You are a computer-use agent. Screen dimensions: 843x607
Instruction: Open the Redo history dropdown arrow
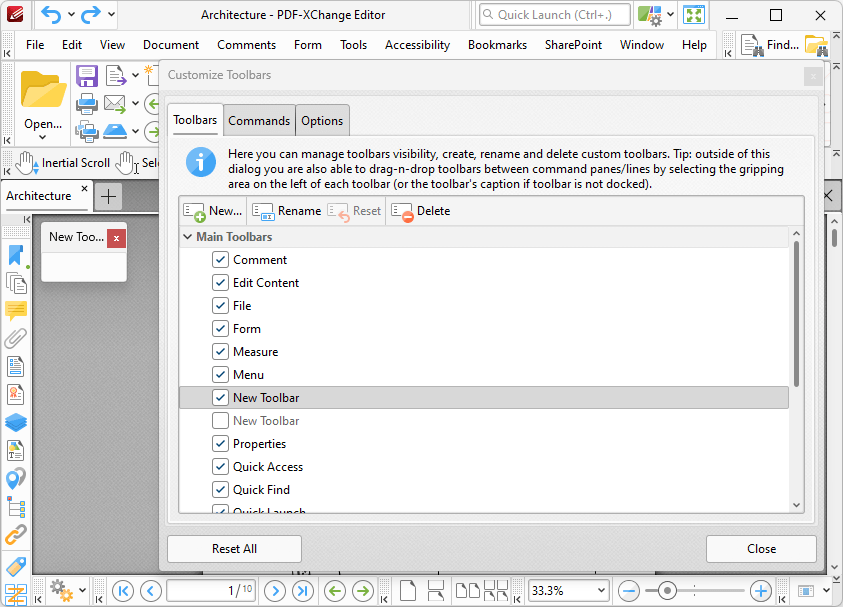(111, 15)
